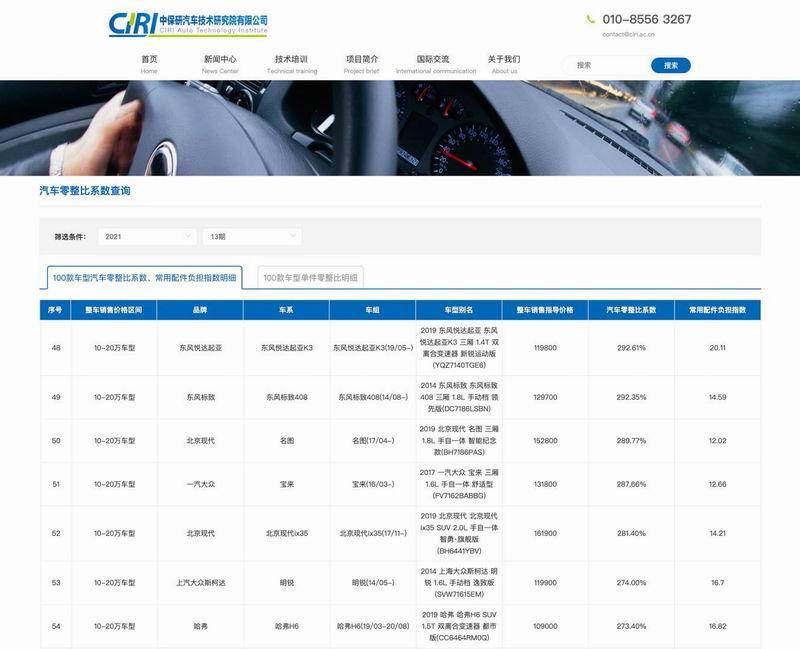This screenshot has height=649, width=800.
Task: Click the 宝来(16/03-) group cell
Action: (373, 484)
